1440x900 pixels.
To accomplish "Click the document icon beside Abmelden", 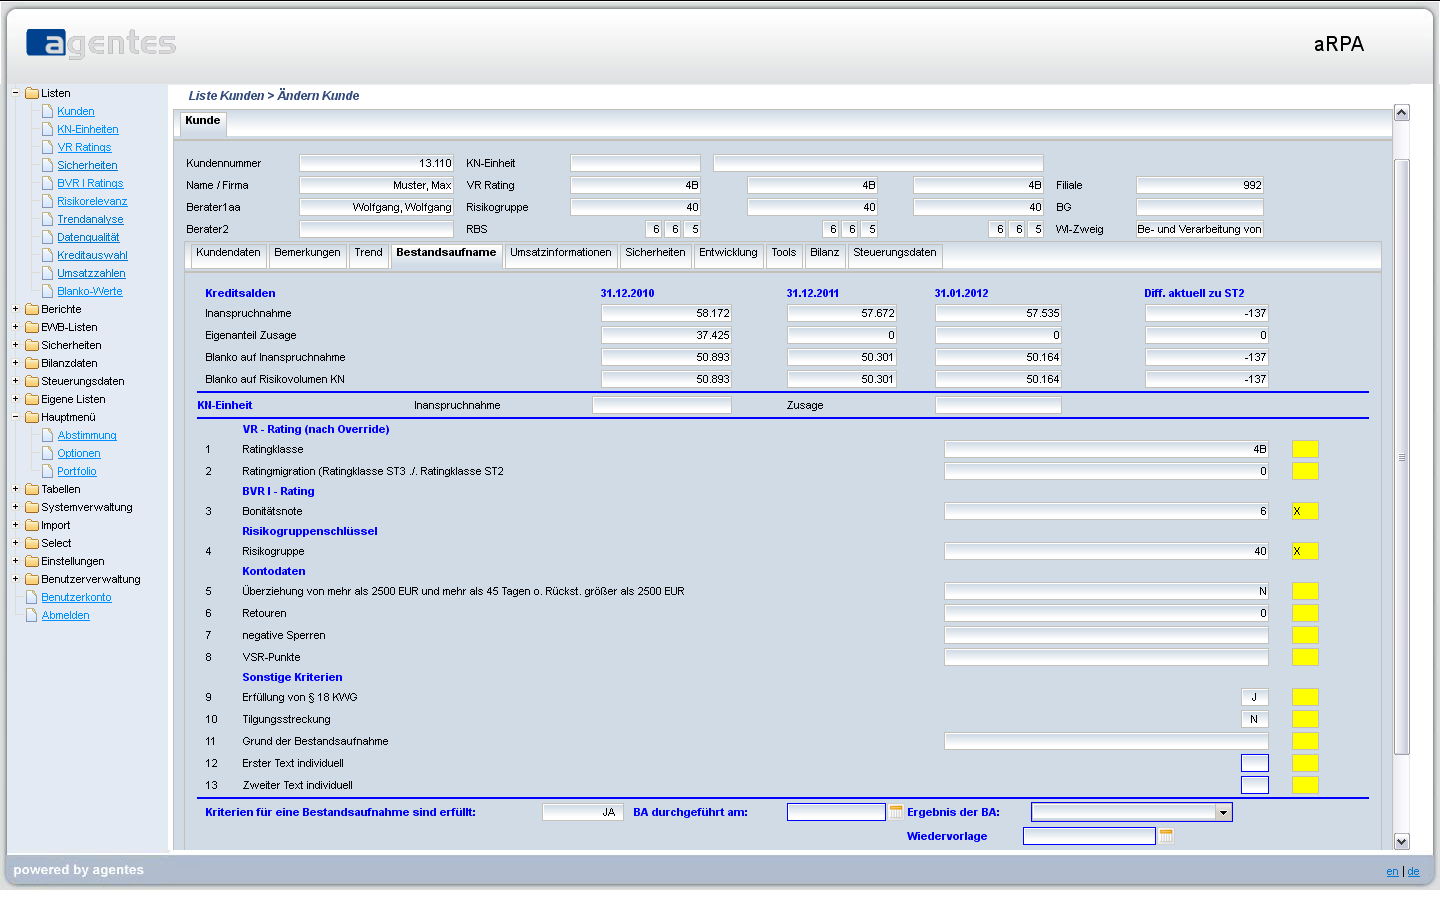I will coord(31,615).
